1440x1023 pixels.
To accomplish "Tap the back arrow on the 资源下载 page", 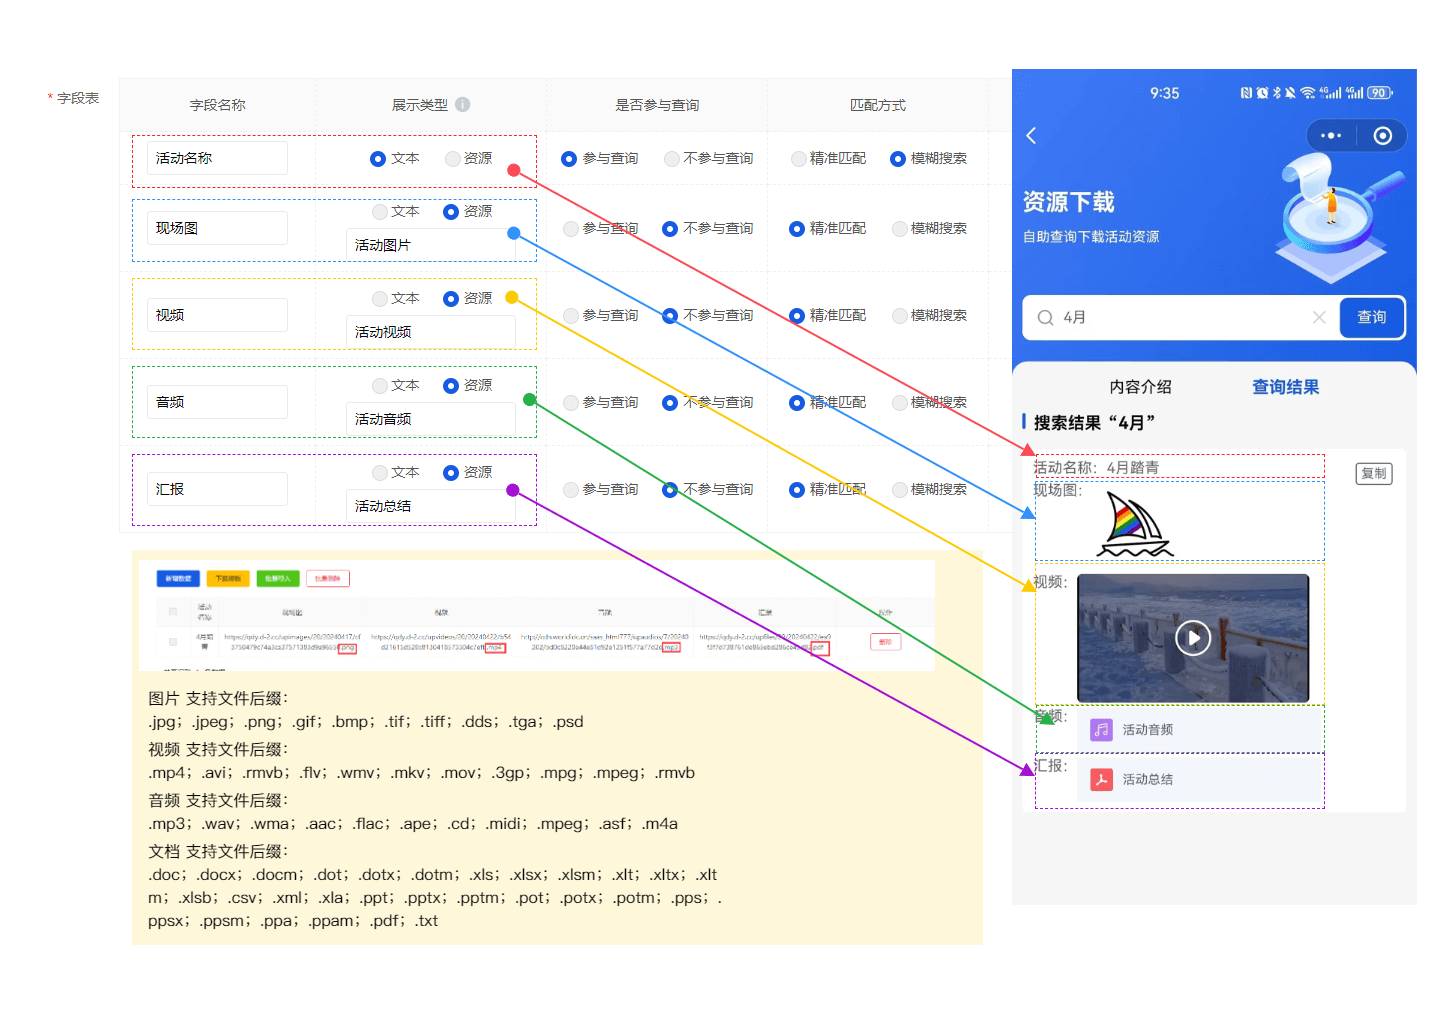I will tap(1031, 135).
